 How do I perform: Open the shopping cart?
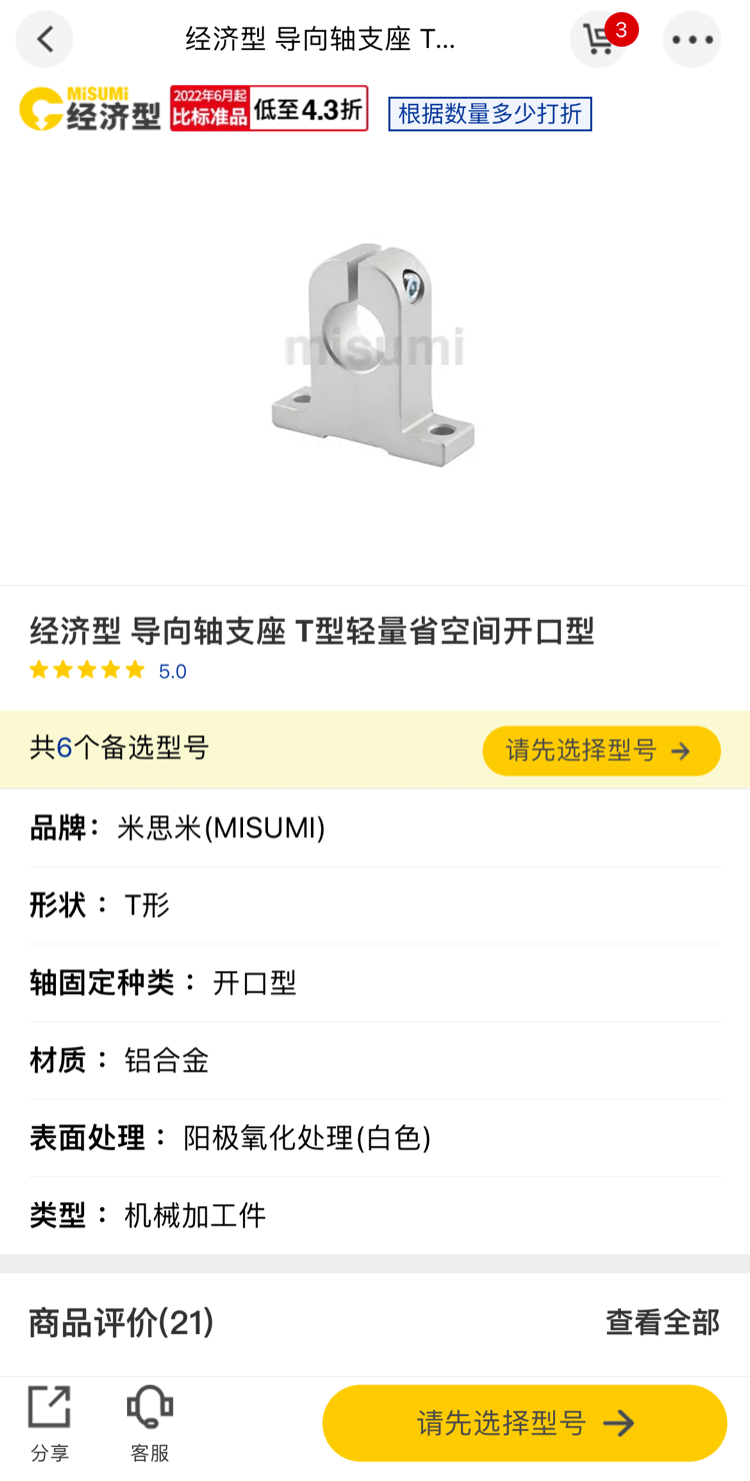(x=598, y=40)
